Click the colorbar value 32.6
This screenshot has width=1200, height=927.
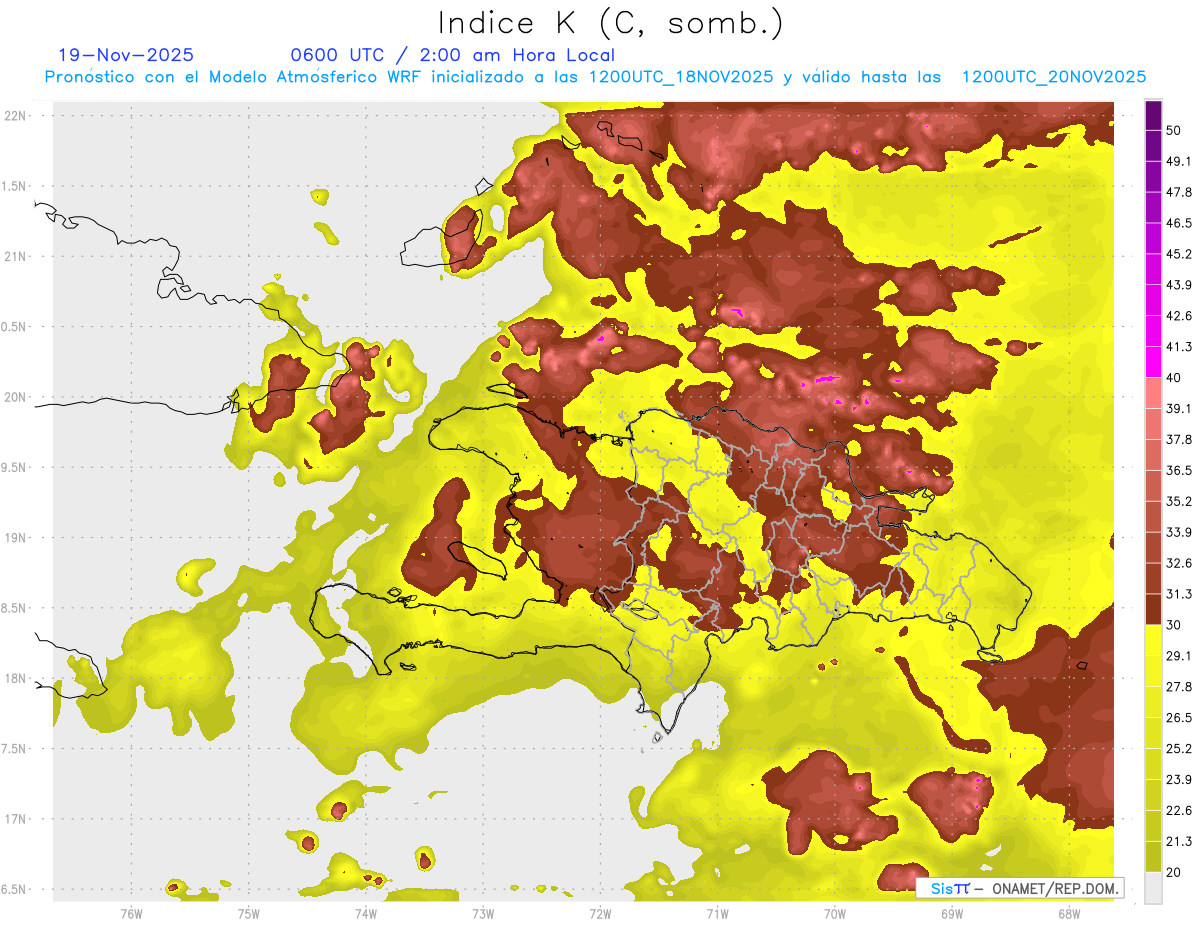[x=1179, y=563]
